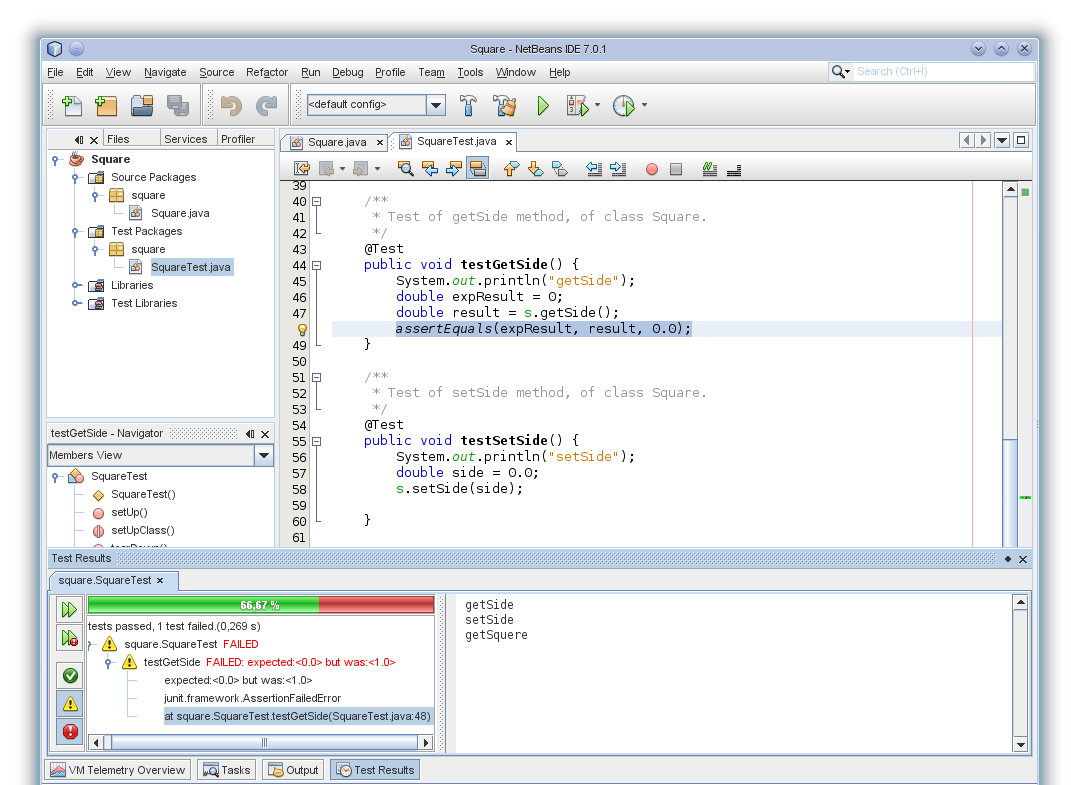
Task: Click the Save All icon
Action: coord(178,105)
